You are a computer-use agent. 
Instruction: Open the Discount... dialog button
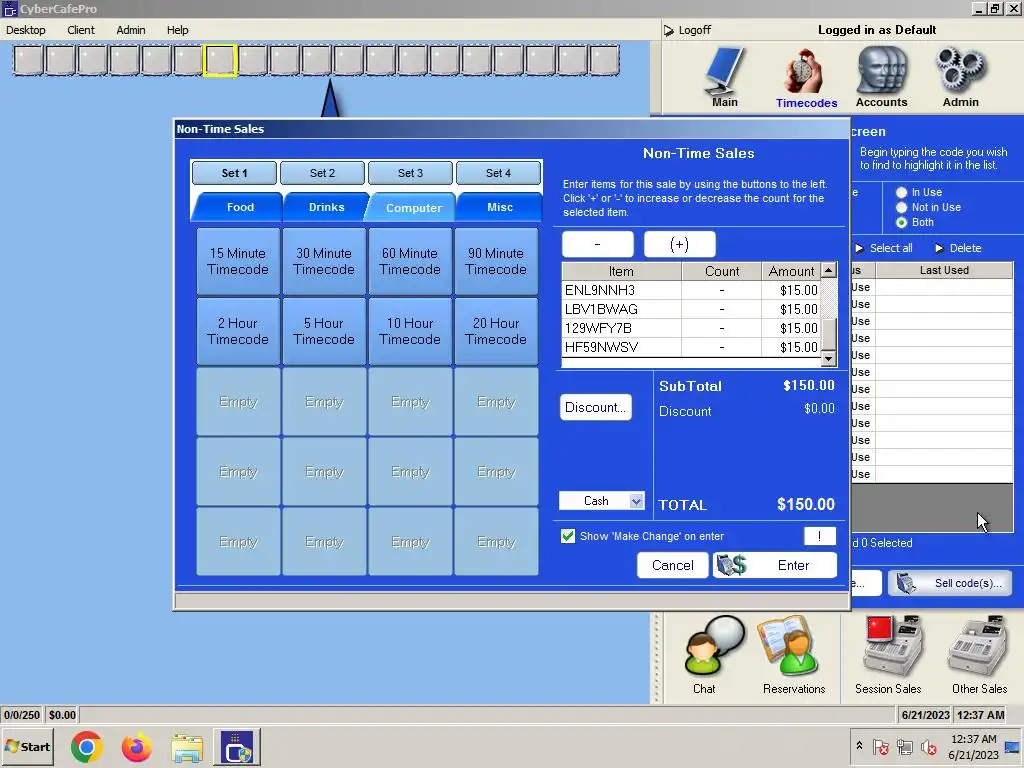point(596,408)
